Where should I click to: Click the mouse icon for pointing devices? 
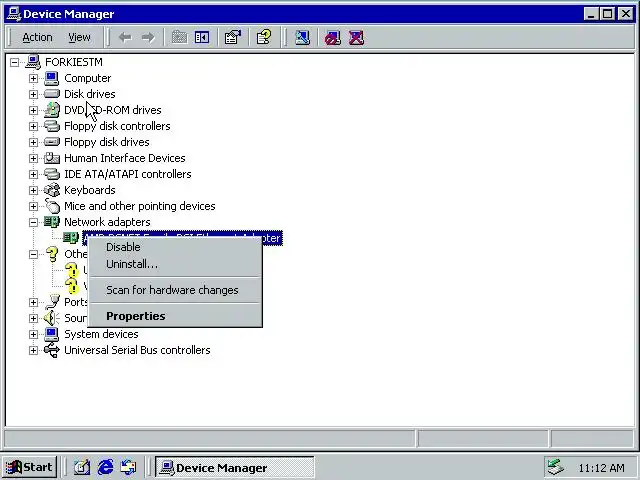[x=52, y=206]
